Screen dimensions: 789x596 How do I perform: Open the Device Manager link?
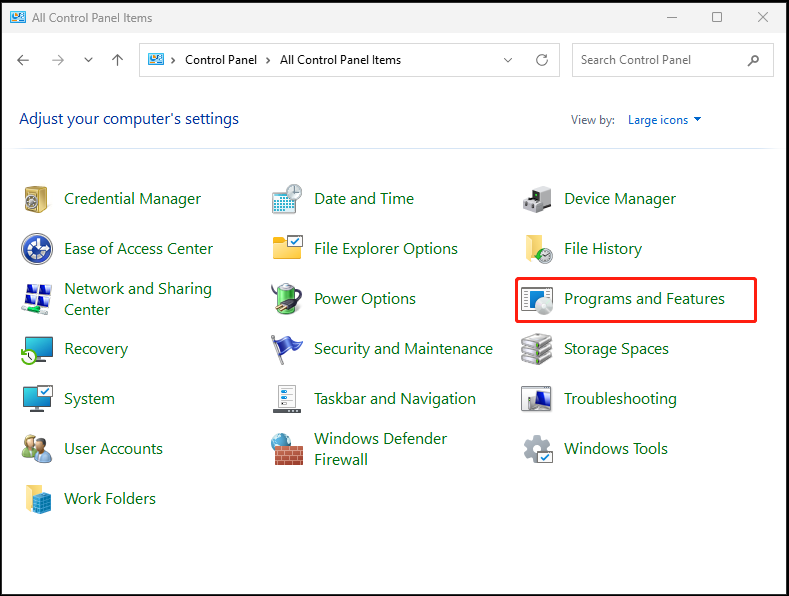pyautogui.click(x=620, y=199)
